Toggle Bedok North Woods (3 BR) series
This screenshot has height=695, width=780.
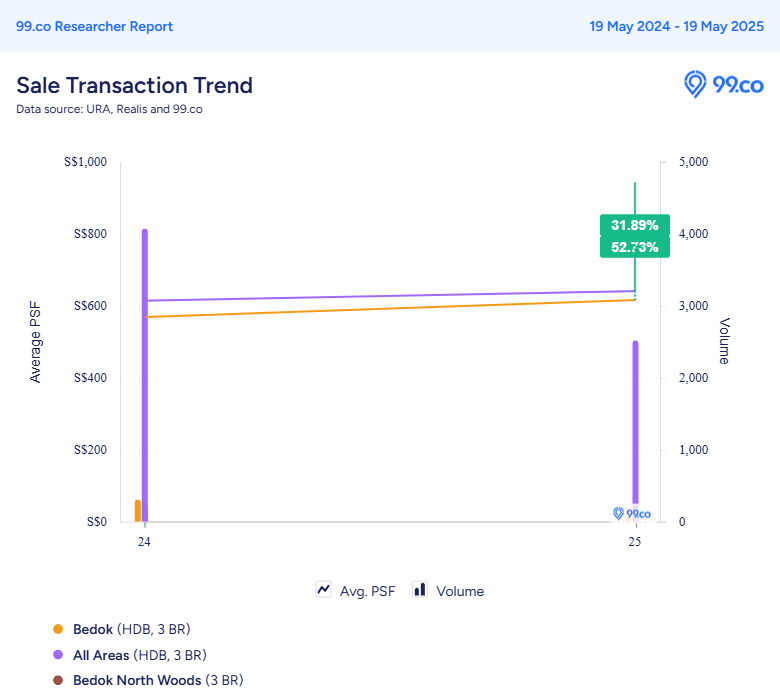(x=158, y=680)
